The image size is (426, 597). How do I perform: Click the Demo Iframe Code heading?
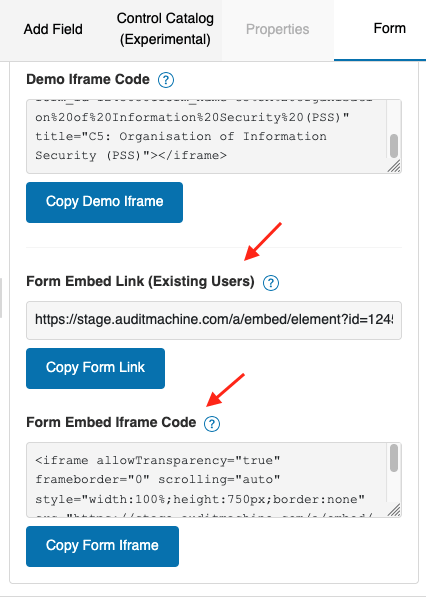click(88, 79)
